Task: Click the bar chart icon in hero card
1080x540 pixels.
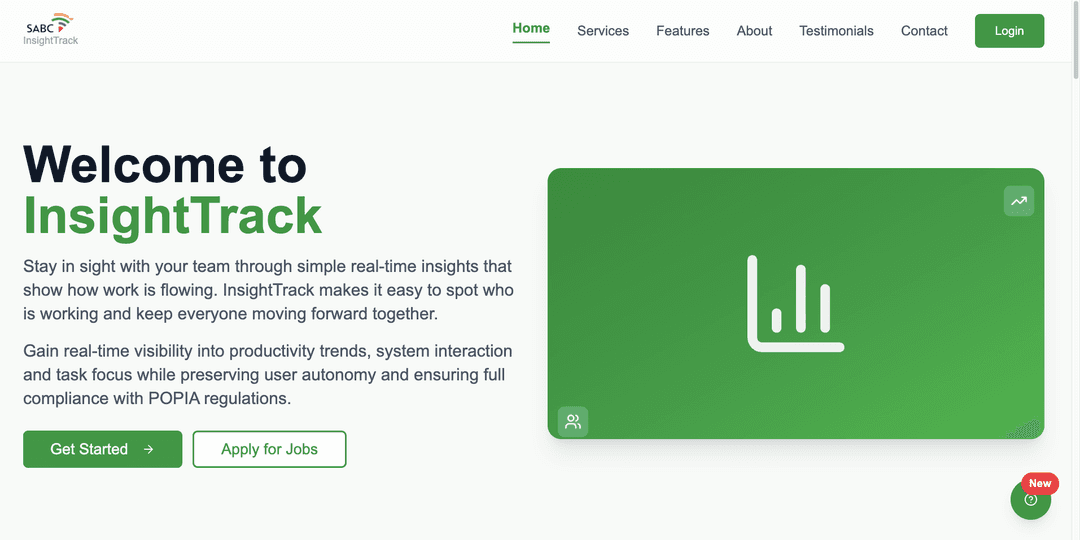Action: pyautogui.click(x=795, y=303)
